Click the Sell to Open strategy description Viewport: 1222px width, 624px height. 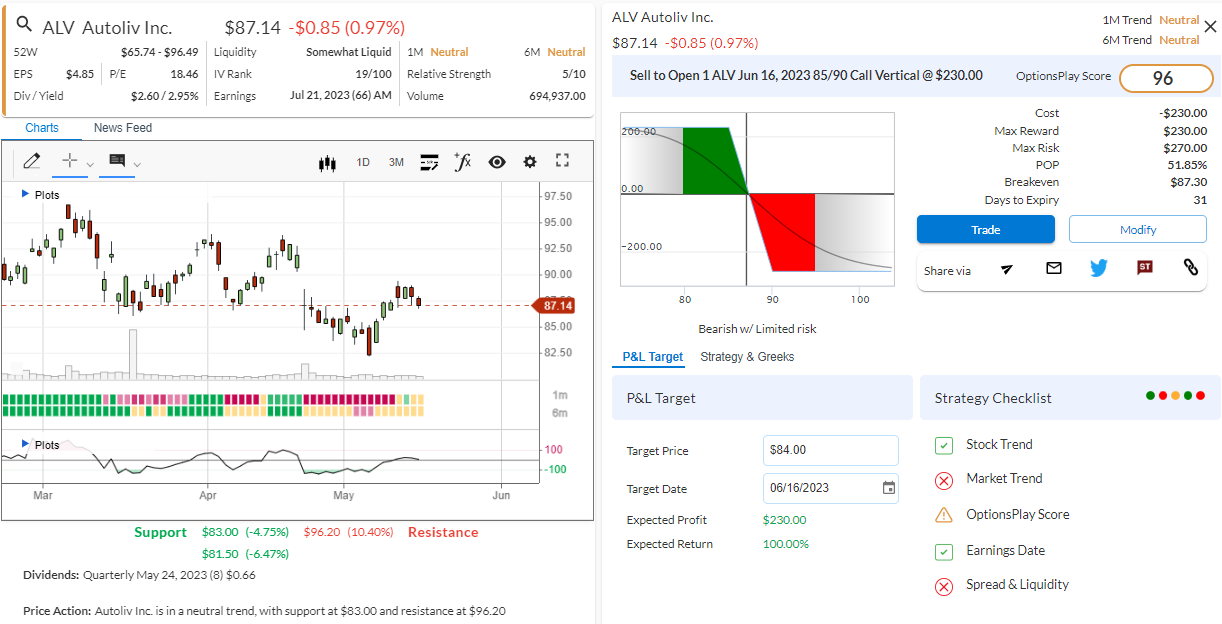[806, 75]
